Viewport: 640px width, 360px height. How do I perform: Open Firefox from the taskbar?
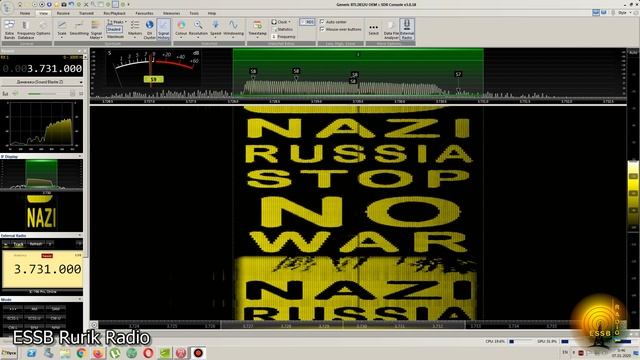(x=98, y=353)
